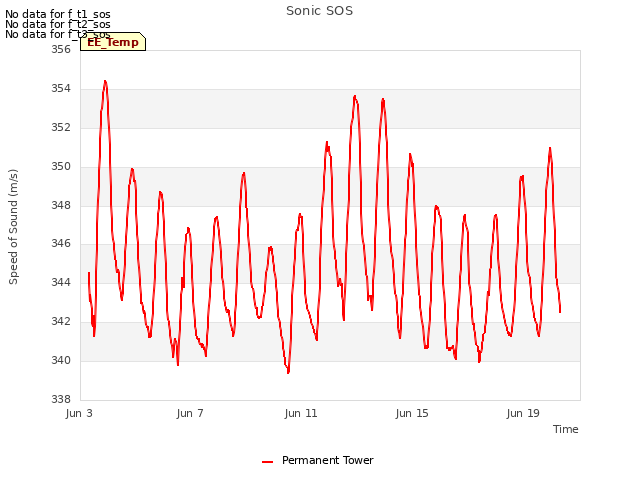Click the 344 y-axis tick label

(61, 282)
